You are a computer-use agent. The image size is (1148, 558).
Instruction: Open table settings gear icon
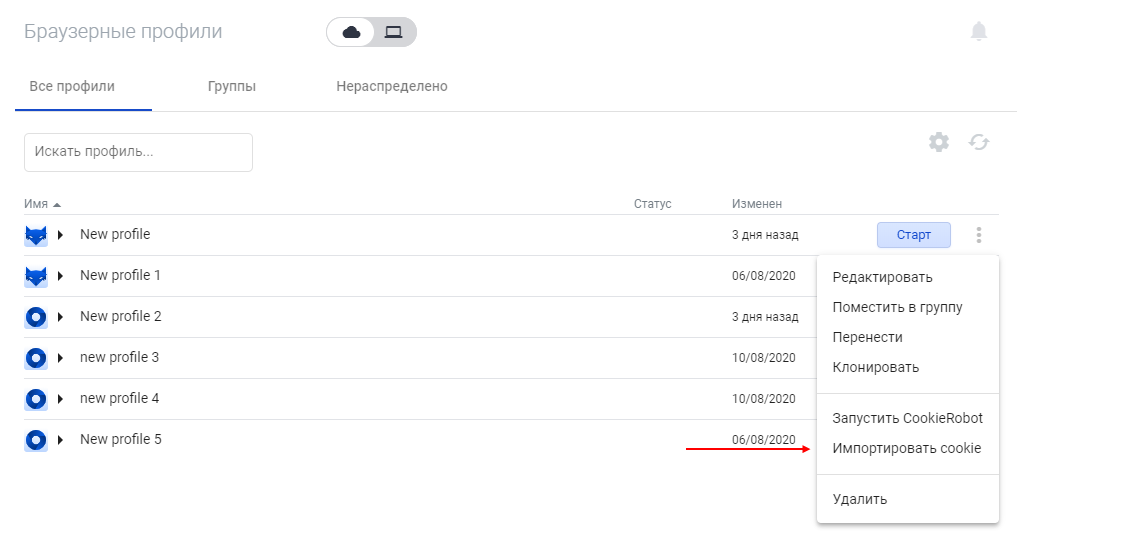point(939,142)
